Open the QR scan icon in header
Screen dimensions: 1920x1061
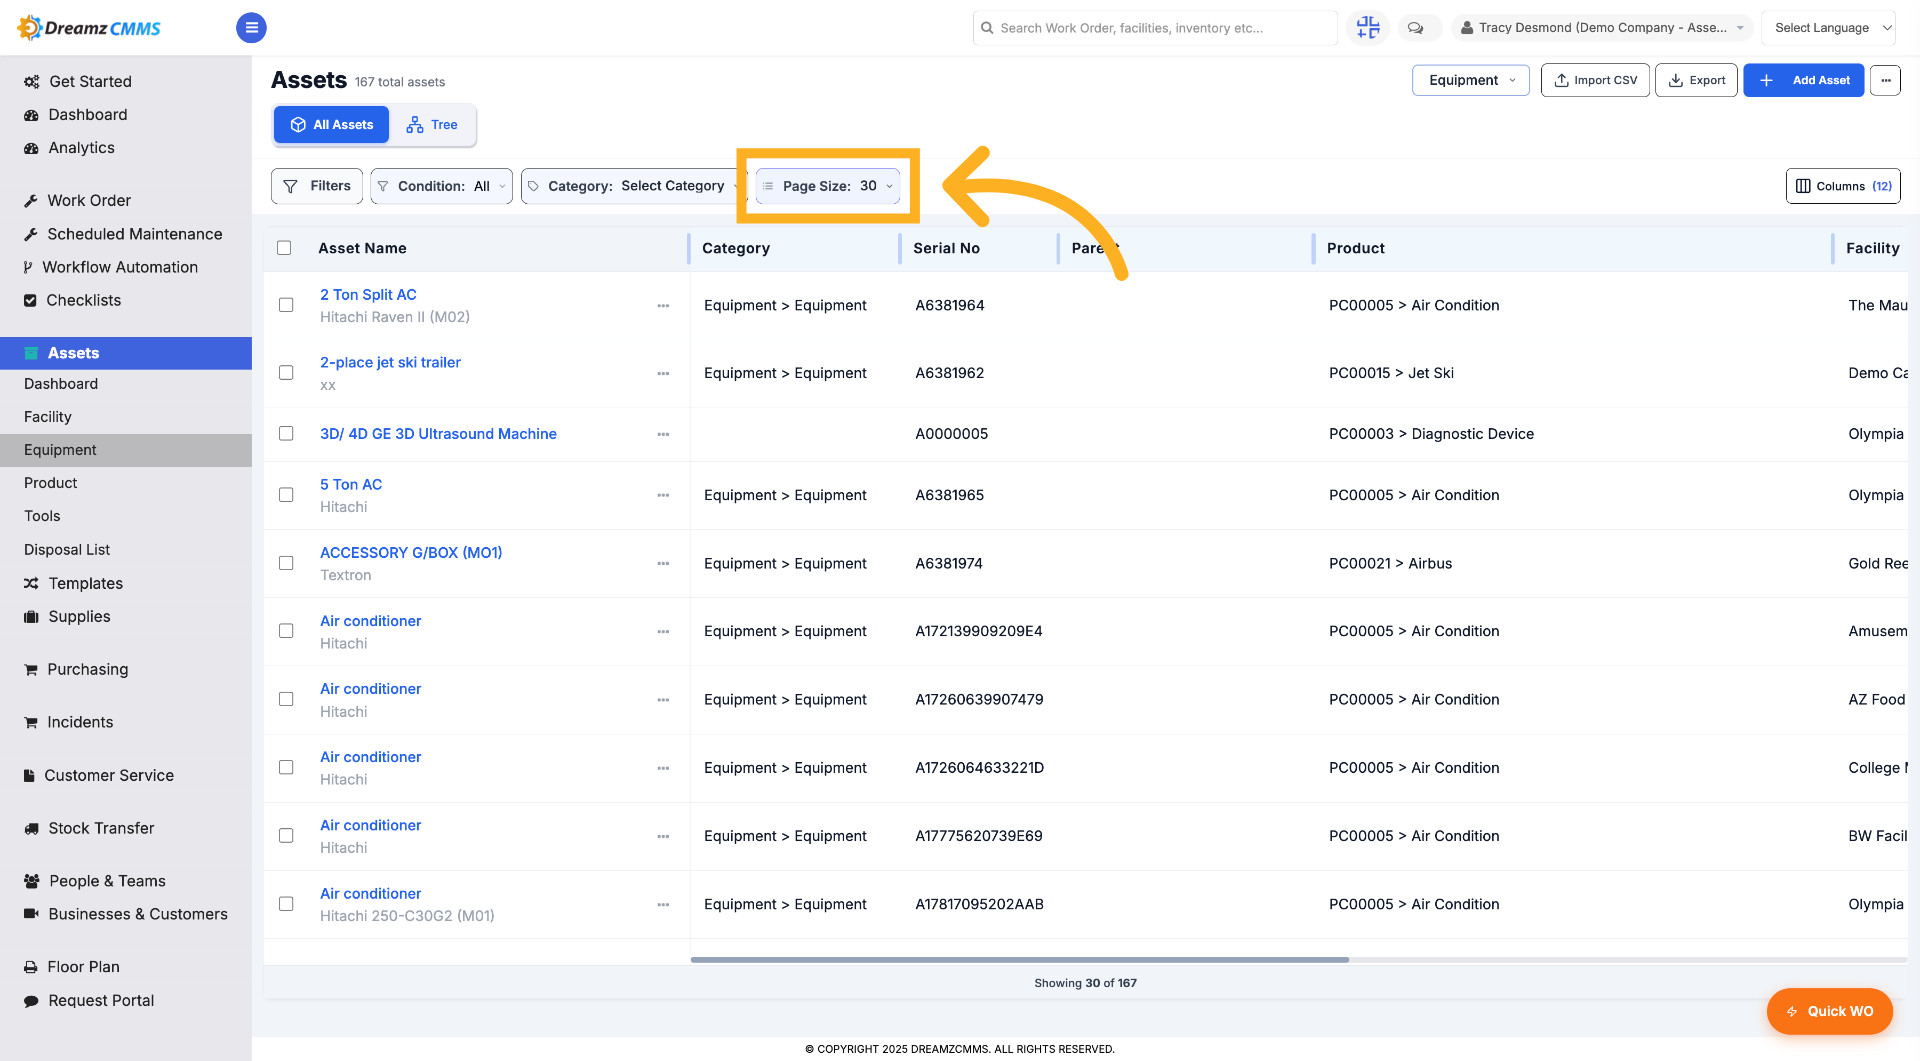(x=1368, y=28)
